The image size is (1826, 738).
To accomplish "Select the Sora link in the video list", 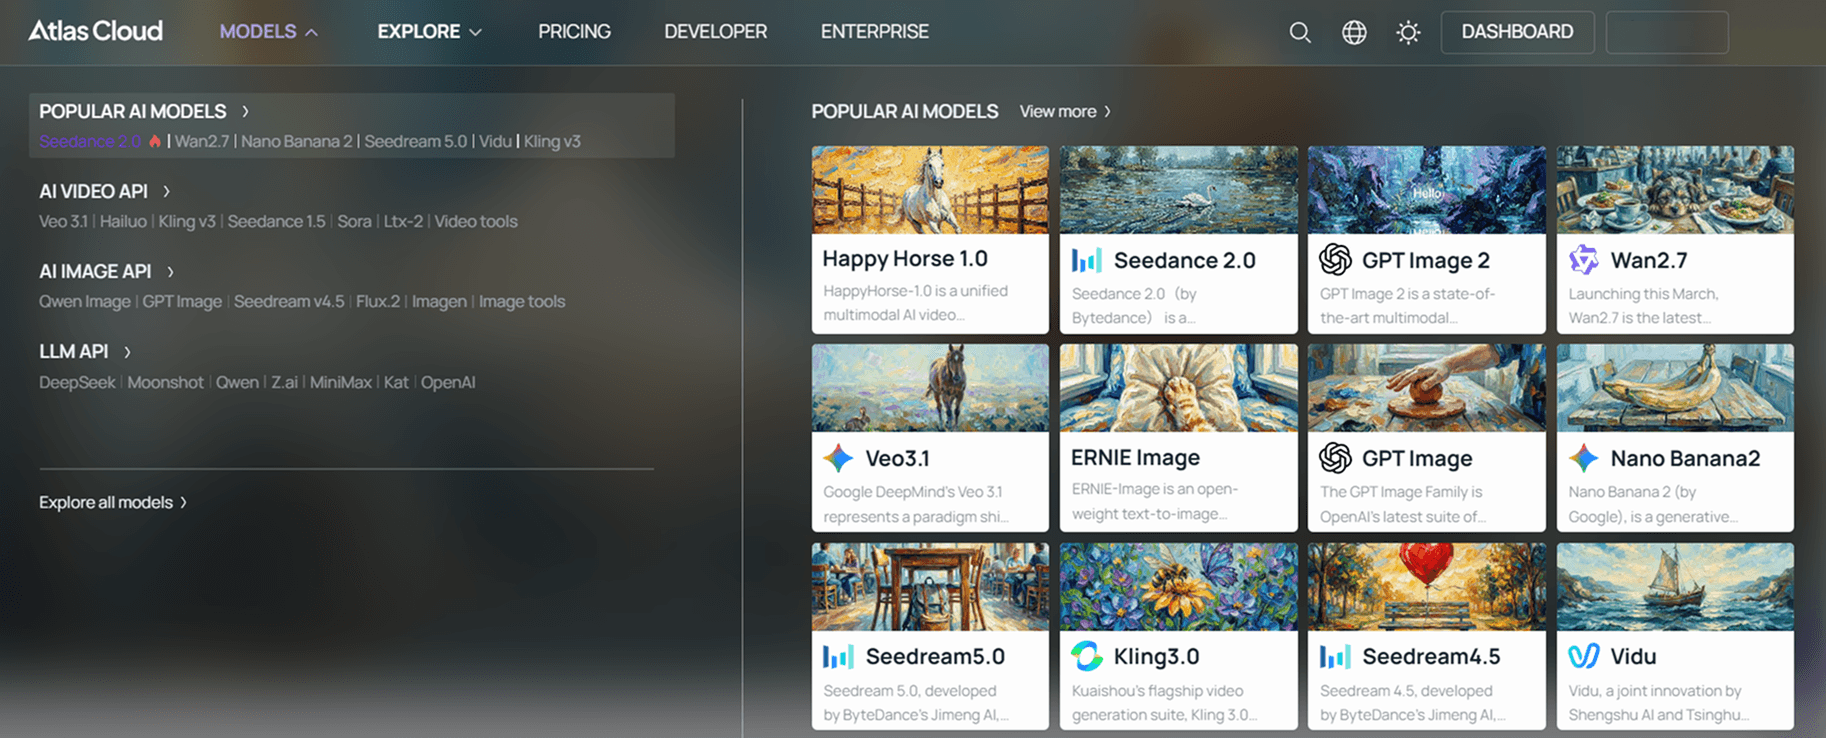I will point(354,221).
